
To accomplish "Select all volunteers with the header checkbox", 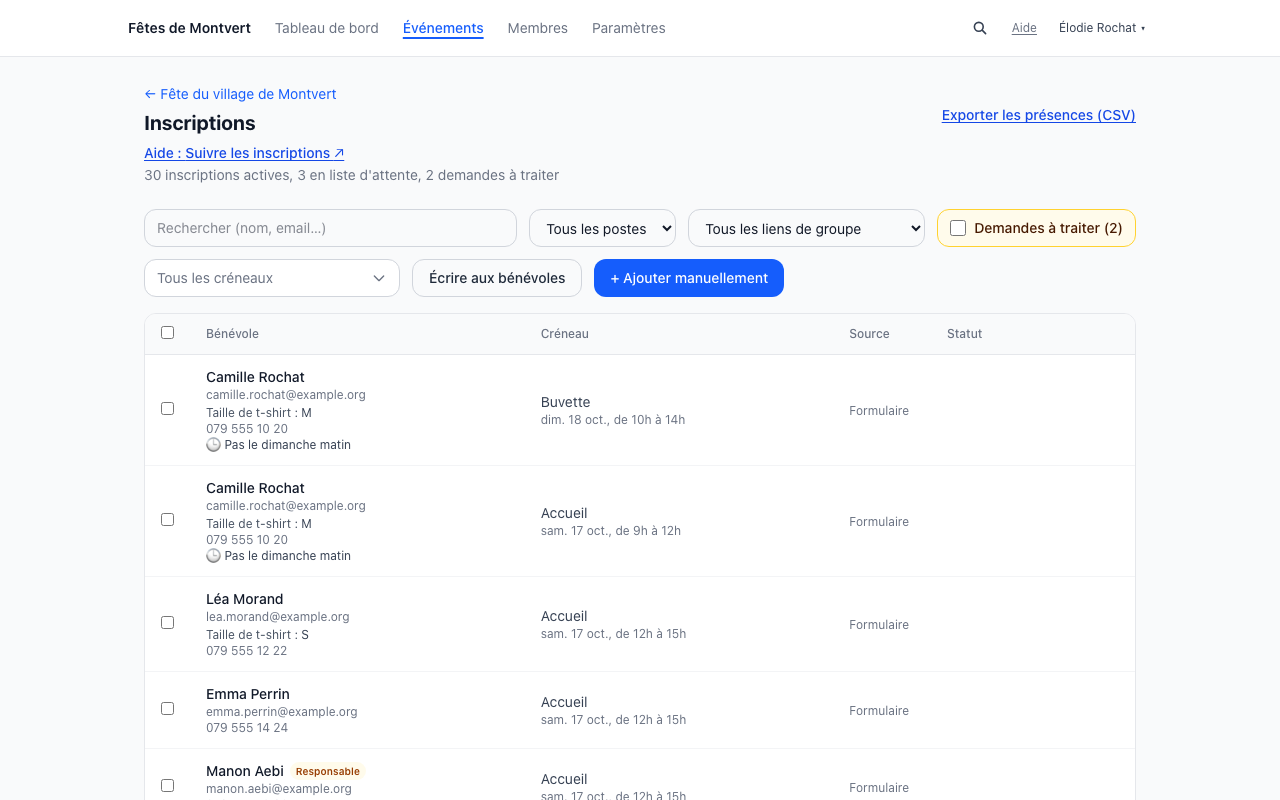I will (167, 333).
